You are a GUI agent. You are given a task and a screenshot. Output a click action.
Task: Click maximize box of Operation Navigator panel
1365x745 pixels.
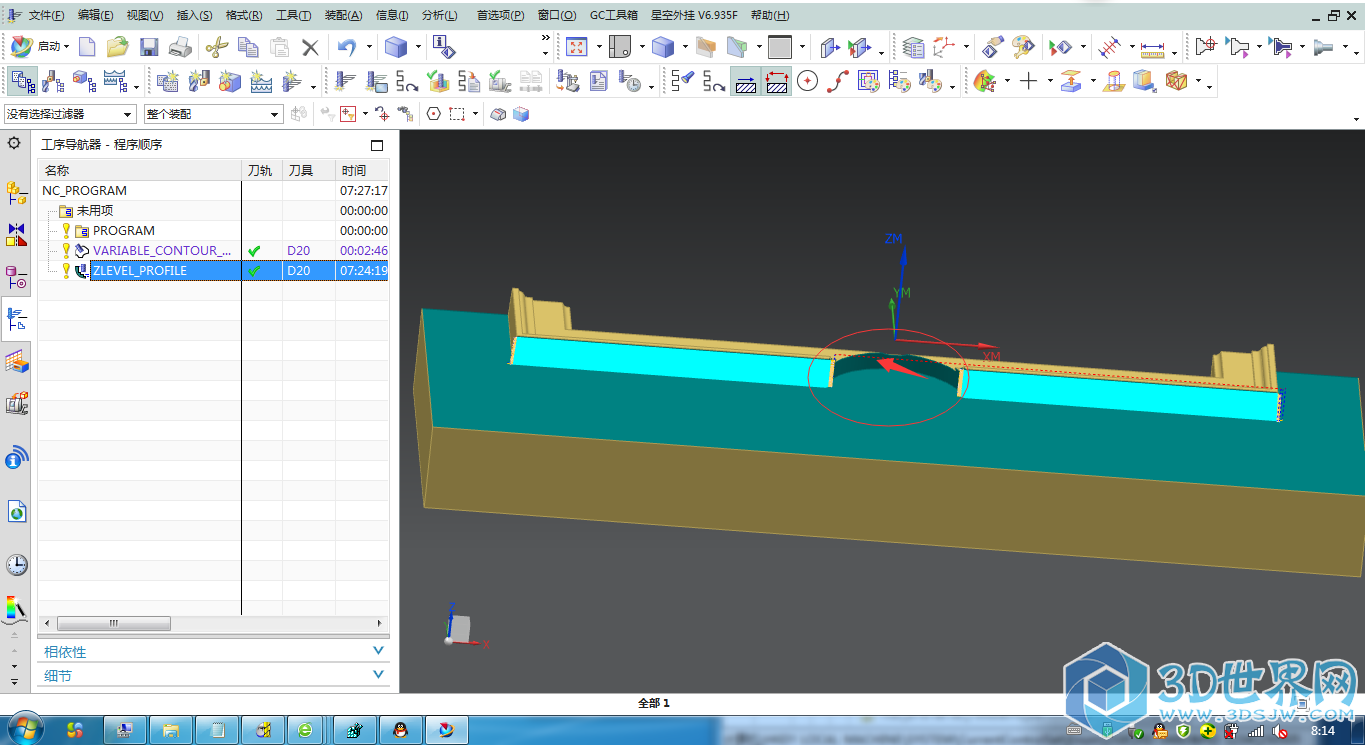(377, 145)
